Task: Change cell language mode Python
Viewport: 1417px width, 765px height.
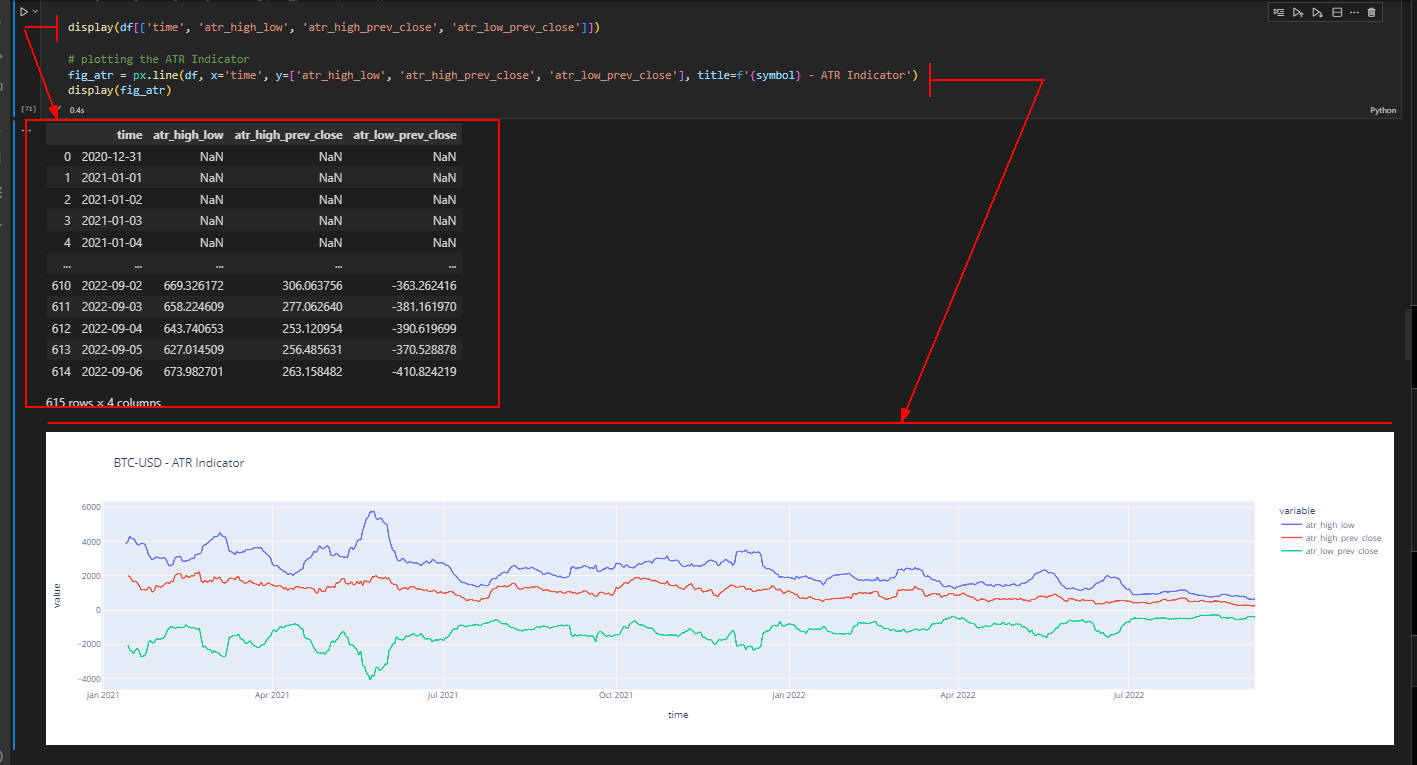Action: tap(1382, 110)
